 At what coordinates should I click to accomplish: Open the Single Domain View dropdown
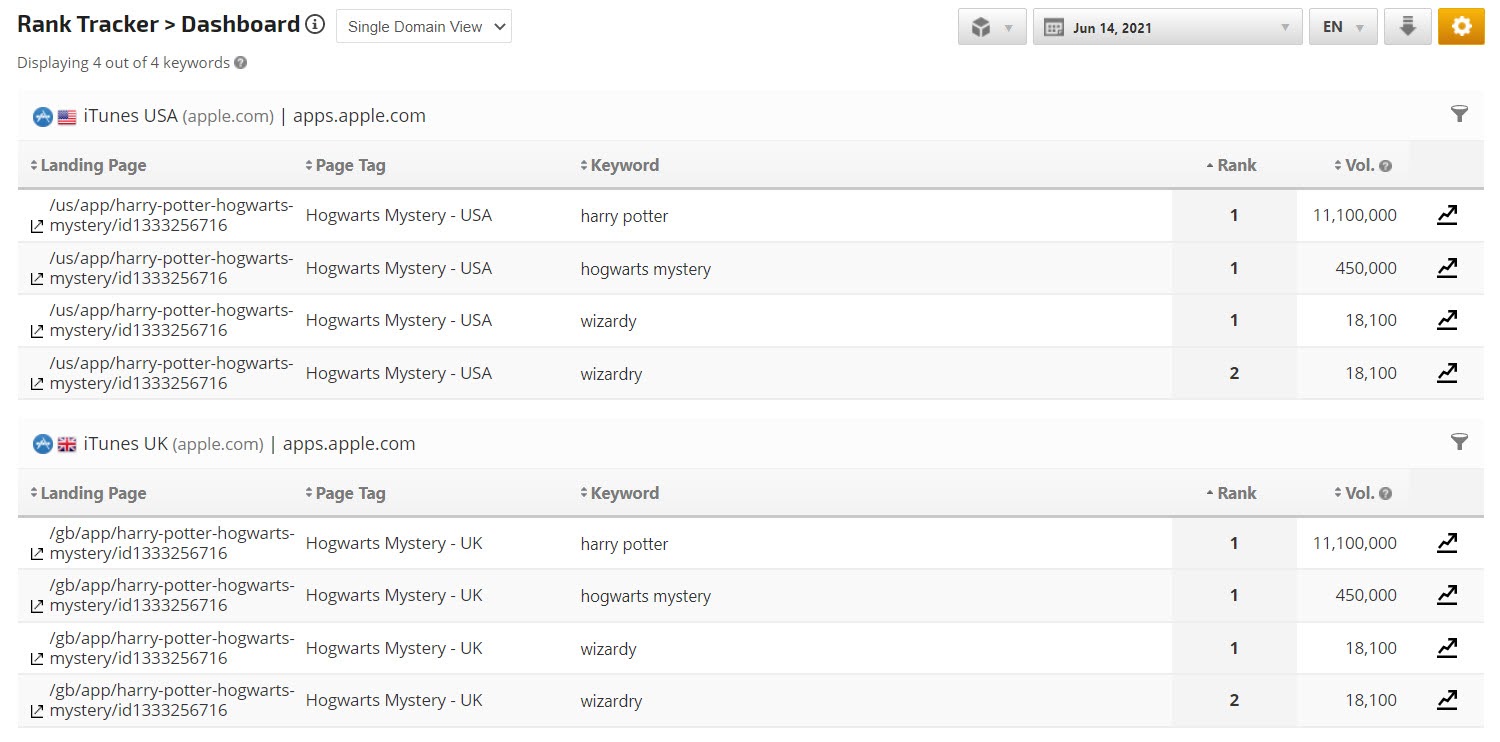(x=424, y=27)
